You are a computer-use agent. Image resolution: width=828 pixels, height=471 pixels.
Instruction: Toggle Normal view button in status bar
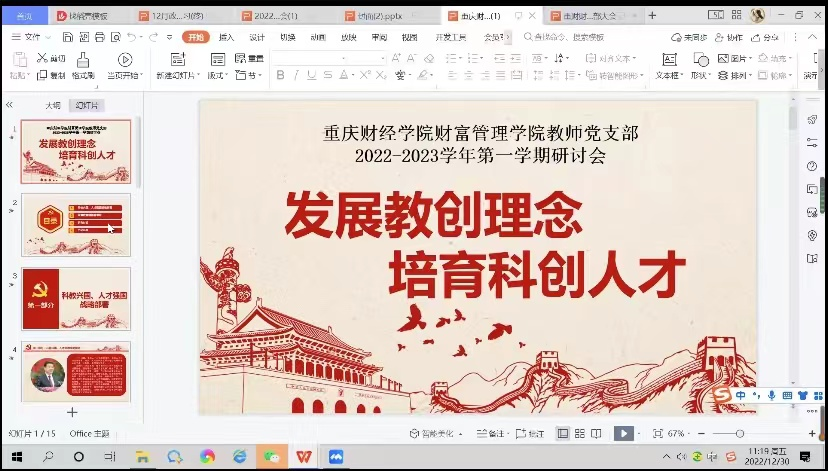563,434
